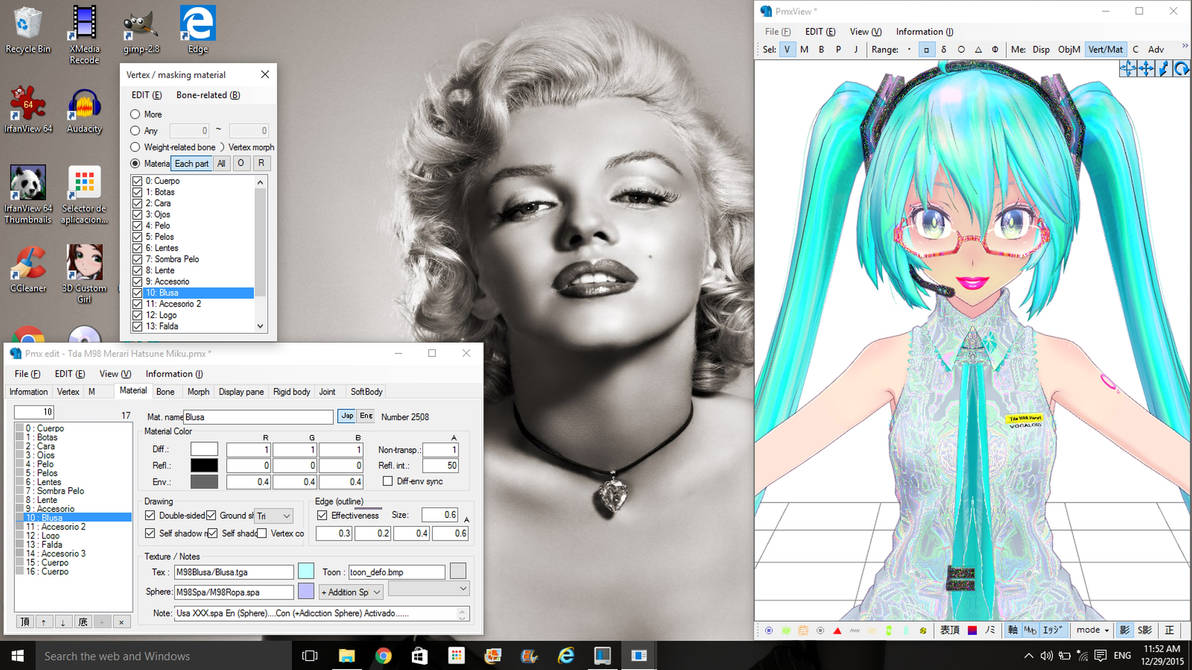Toggle the red triangle icon in PmxView bottom bar
The height and width of the screenshot is (670, 1192).
tap(837, 630)
